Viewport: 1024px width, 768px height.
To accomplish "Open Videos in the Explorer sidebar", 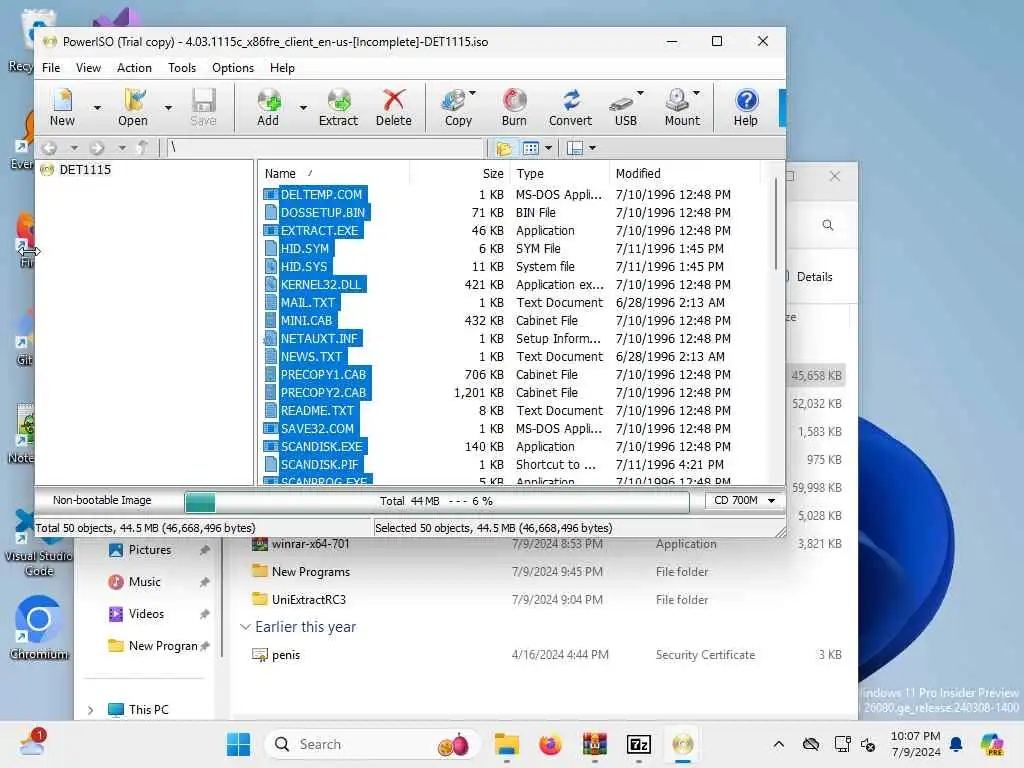I will point(146,614).
